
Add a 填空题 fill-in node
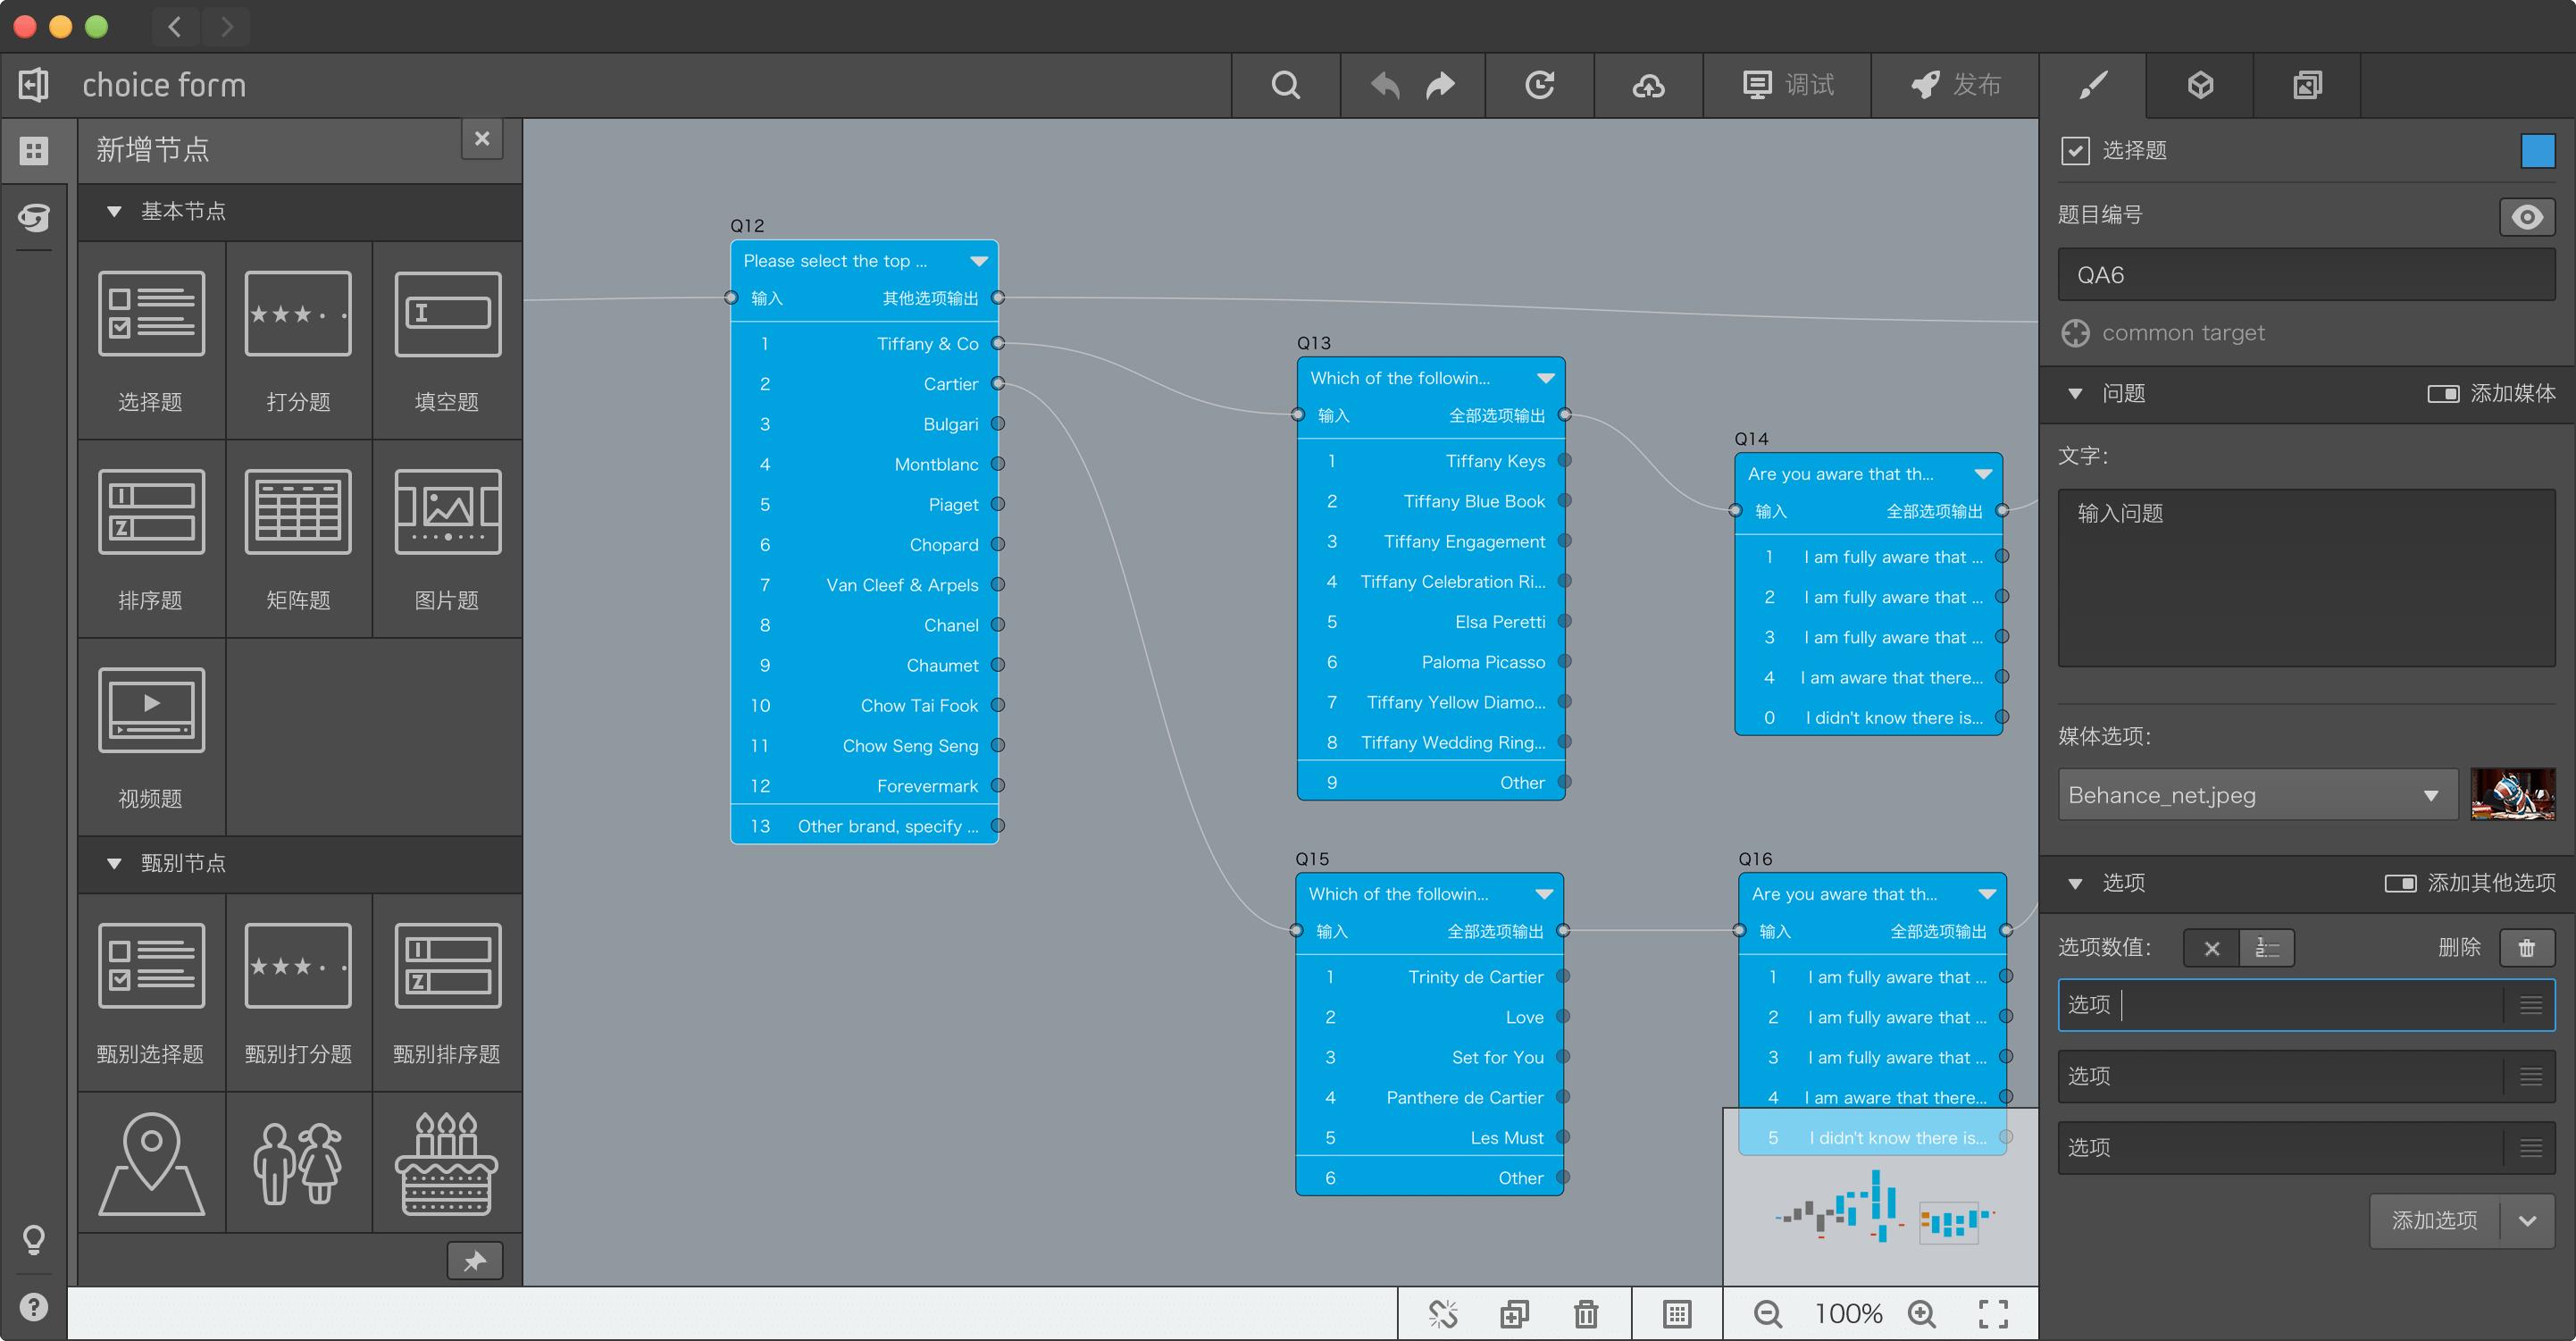pyautogui.click(x=447, y=340)
